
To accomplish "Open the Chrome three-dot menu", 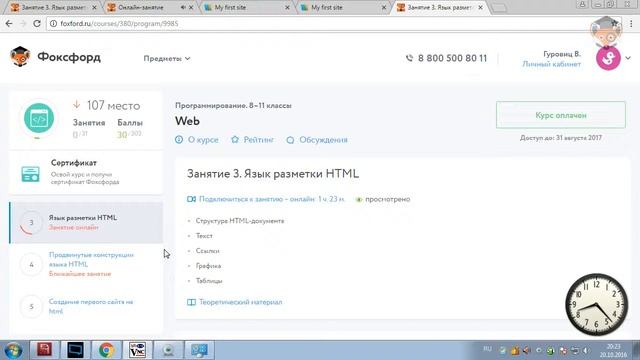I will (x=631, y=24).
